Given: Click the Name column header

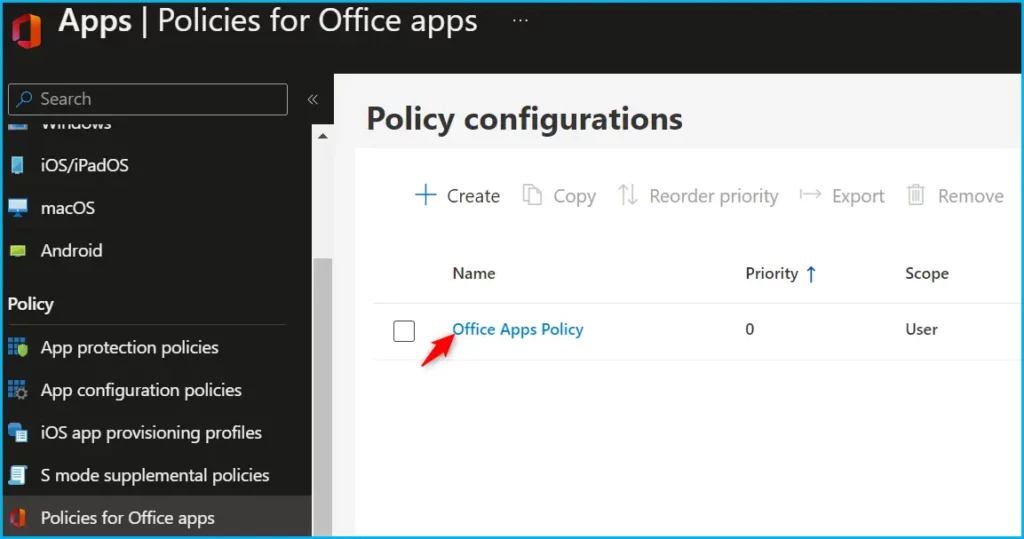Looking at the screenshot, I should (x=473, y=273).
